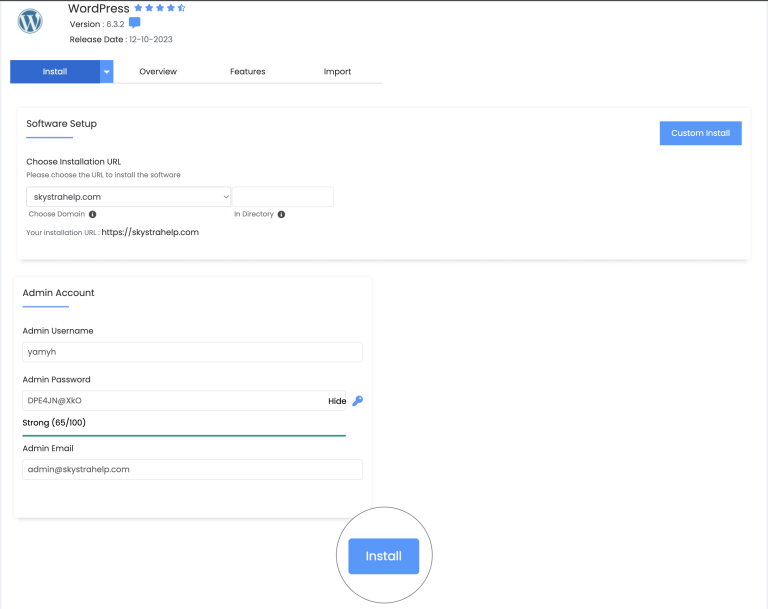
Task: Click the 'Admin Account' heading
Action: 58,292
